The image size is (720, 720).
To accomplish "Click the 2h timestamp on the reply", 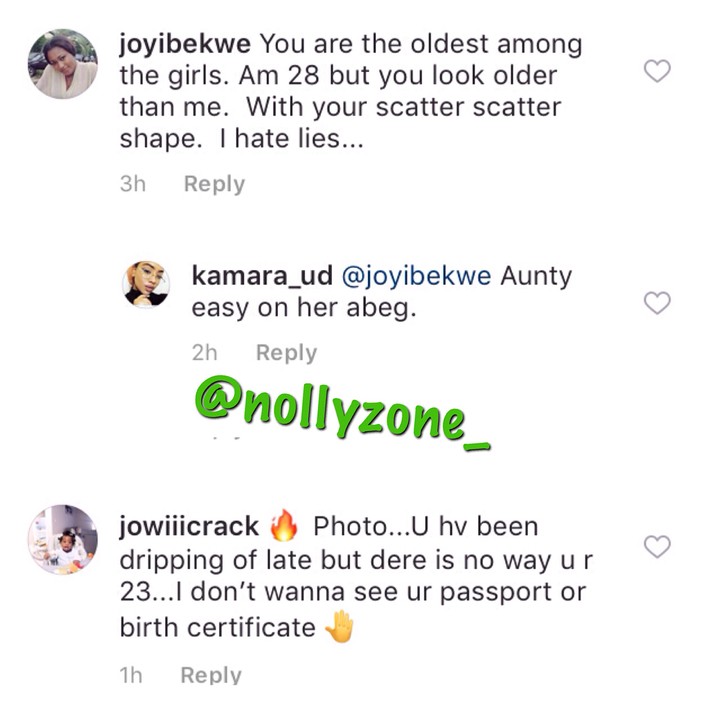I will tap(205, 353).
